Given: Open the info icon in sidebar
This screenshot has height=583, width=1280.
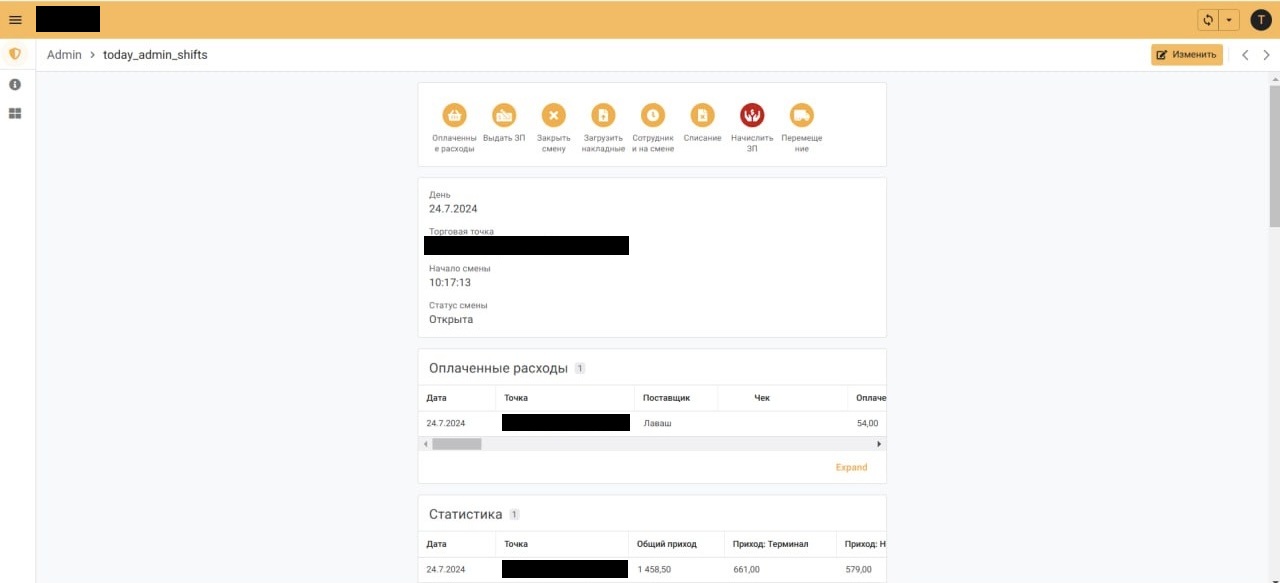Looking at the screenshot, I should 15,84.
